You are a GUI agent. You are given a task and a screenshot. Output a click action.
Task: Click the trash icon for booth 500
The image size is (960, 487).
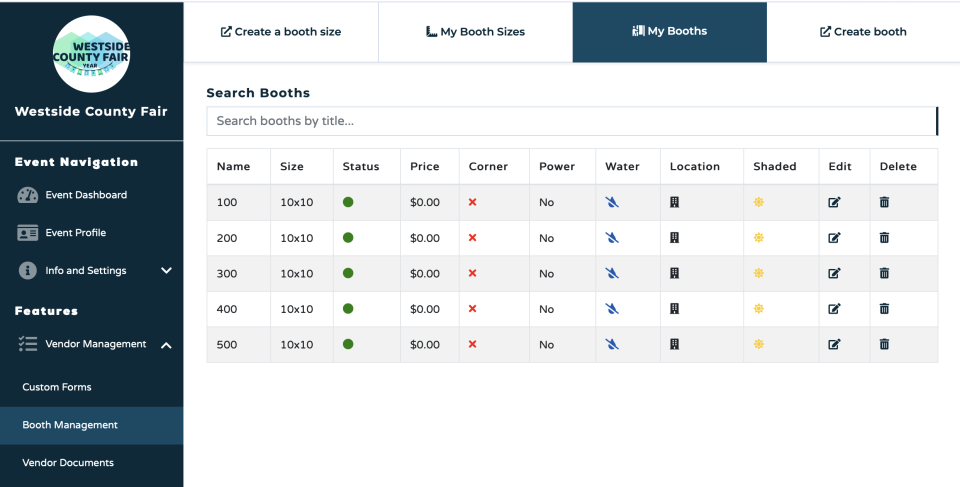tap(884, 344)
